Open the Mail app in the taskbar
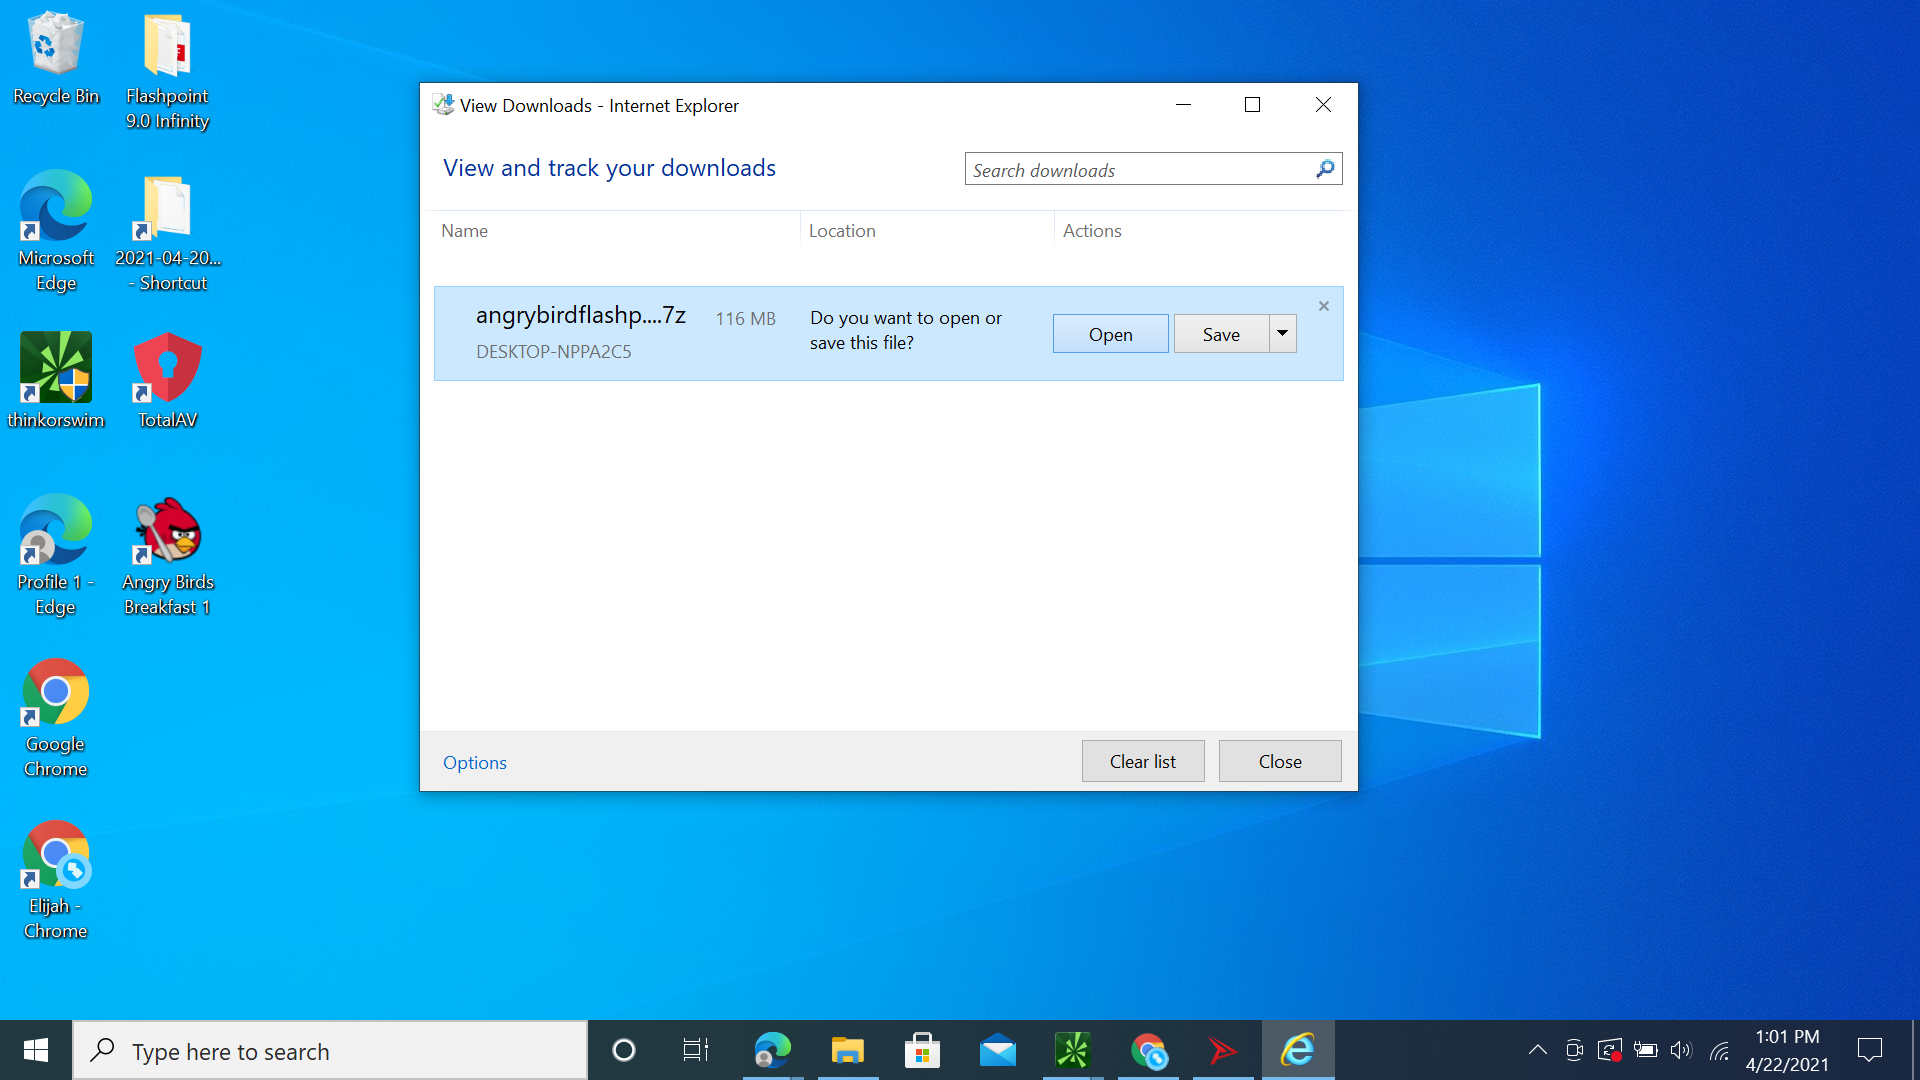 pyautogui.click(x=997, y=1050)
